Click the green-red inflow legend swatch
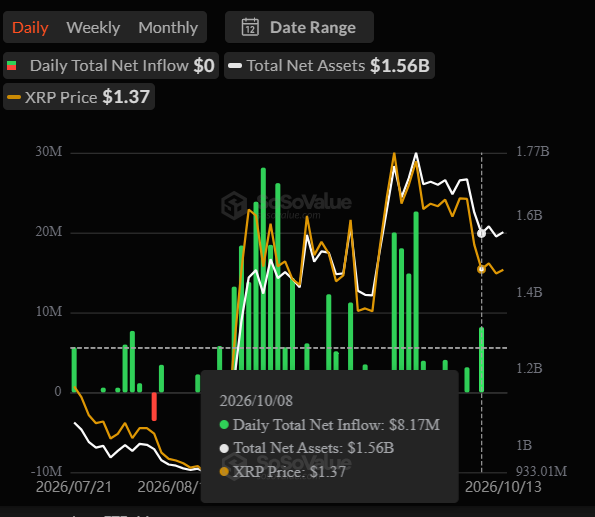The height and width of the screenshot is (517, 595). [12, 66]
